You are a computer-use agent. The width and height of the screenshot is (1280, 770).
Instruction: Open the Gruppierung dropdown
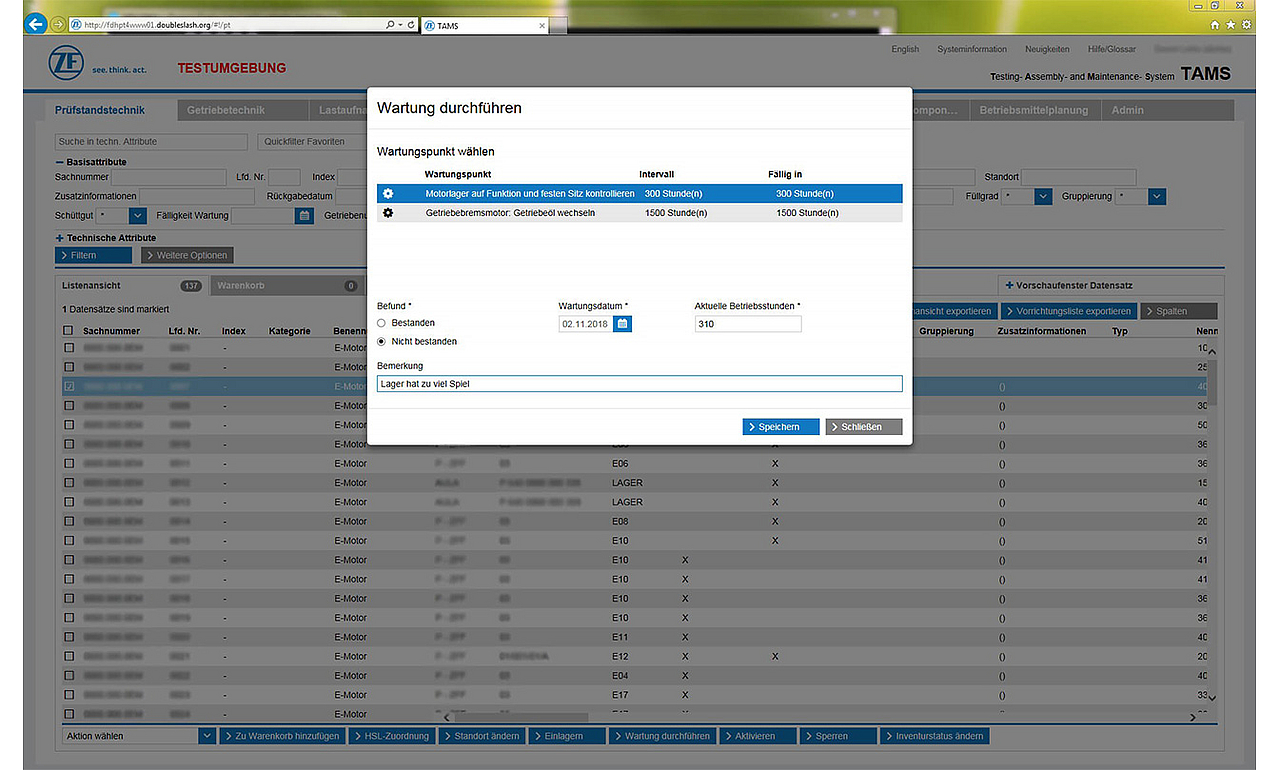point(1156,197)
